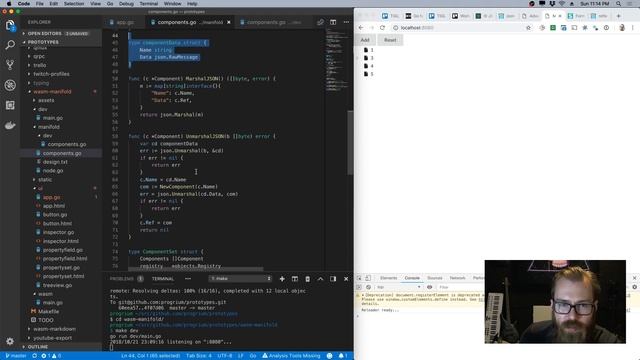This screenshot has height=360, width=640.
Task: Click Analysis Tools Missing warning
Action: 291,356
